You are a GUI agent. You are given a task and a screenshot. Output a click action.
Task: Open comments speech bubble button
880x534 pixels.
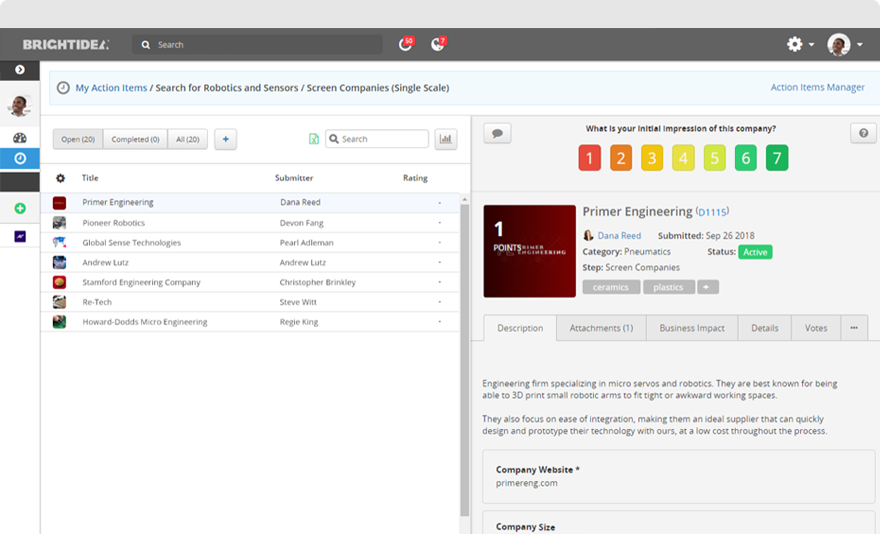click(x=497, y=133)
